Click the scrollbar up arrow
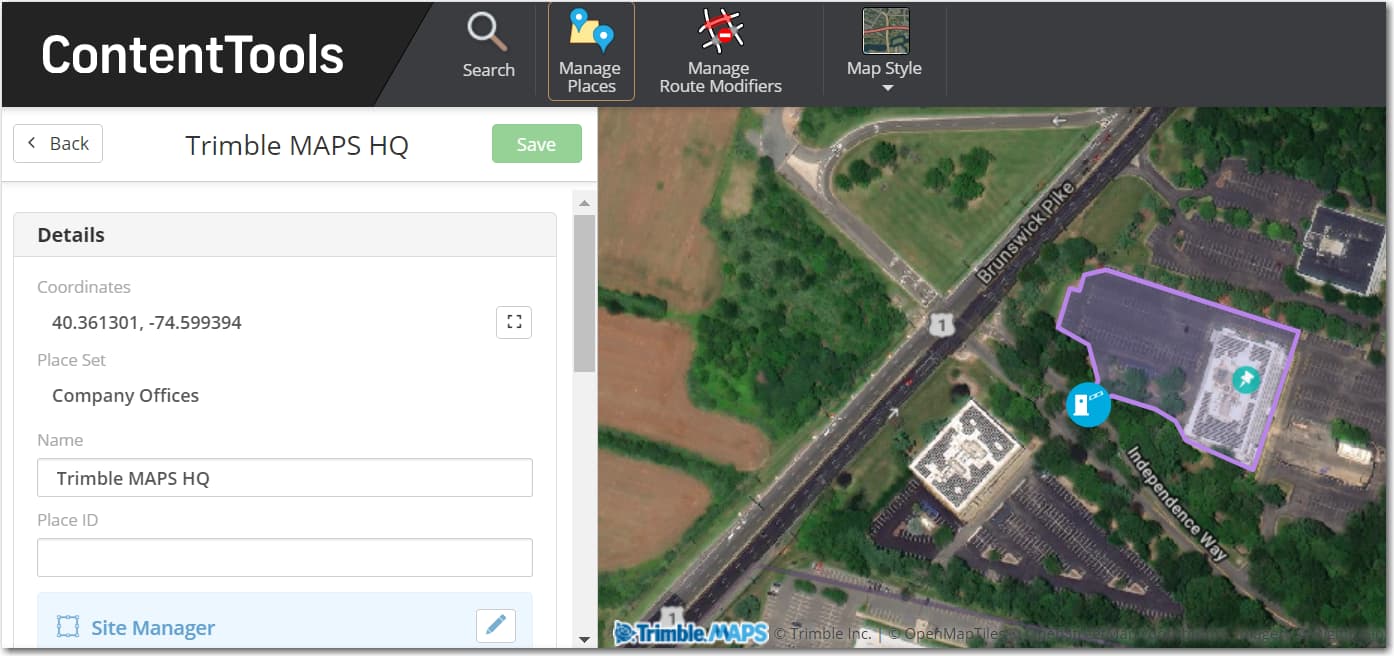The height and width of the screenshot is (656, 1394). point(585,203)
